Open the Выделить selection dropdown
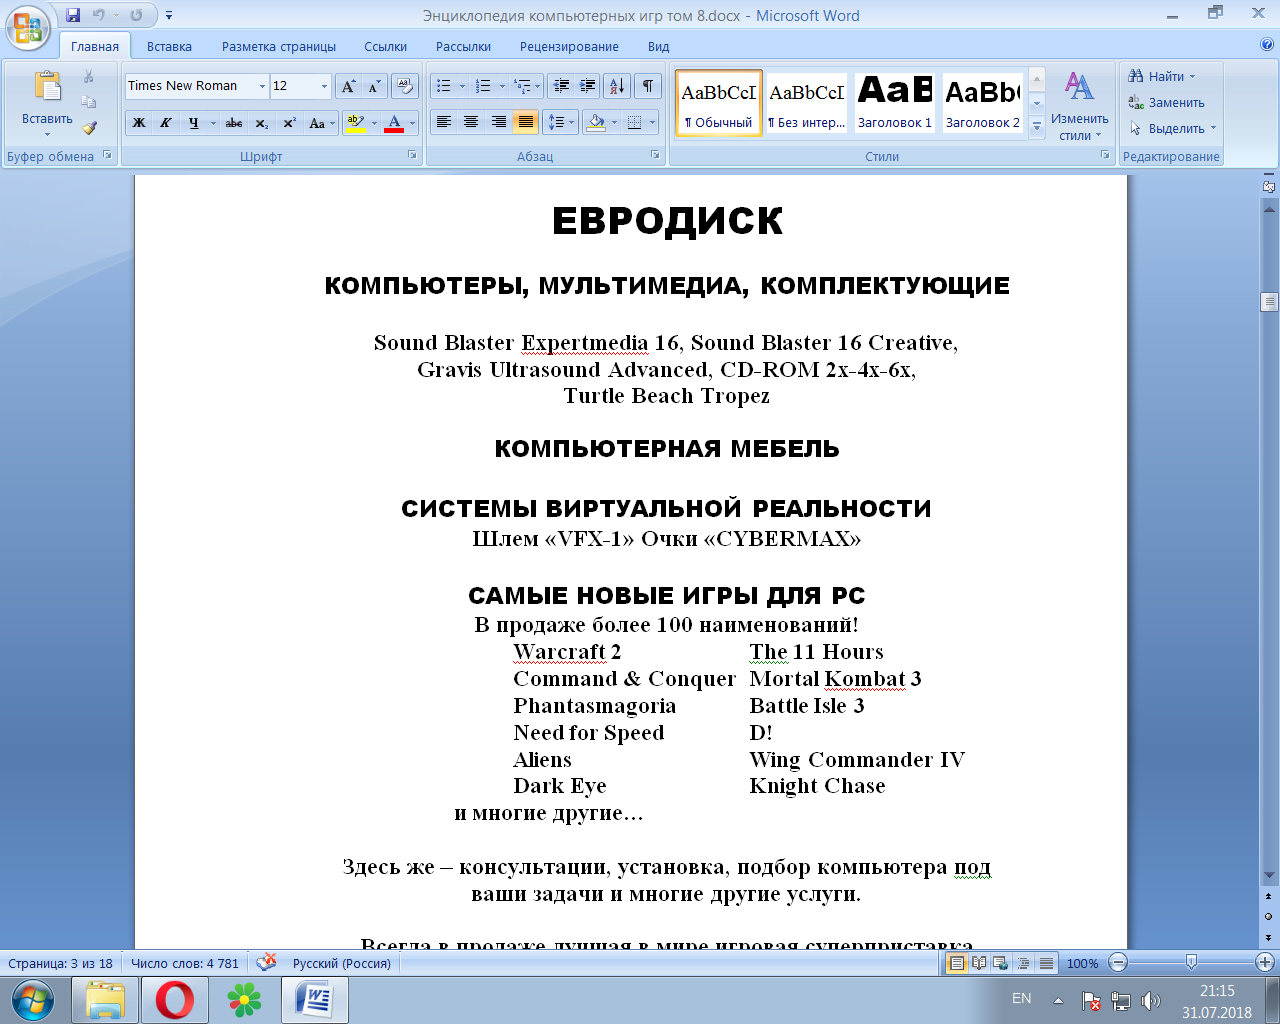The image size is (1280, 1024). click(x=1172, y=128)
